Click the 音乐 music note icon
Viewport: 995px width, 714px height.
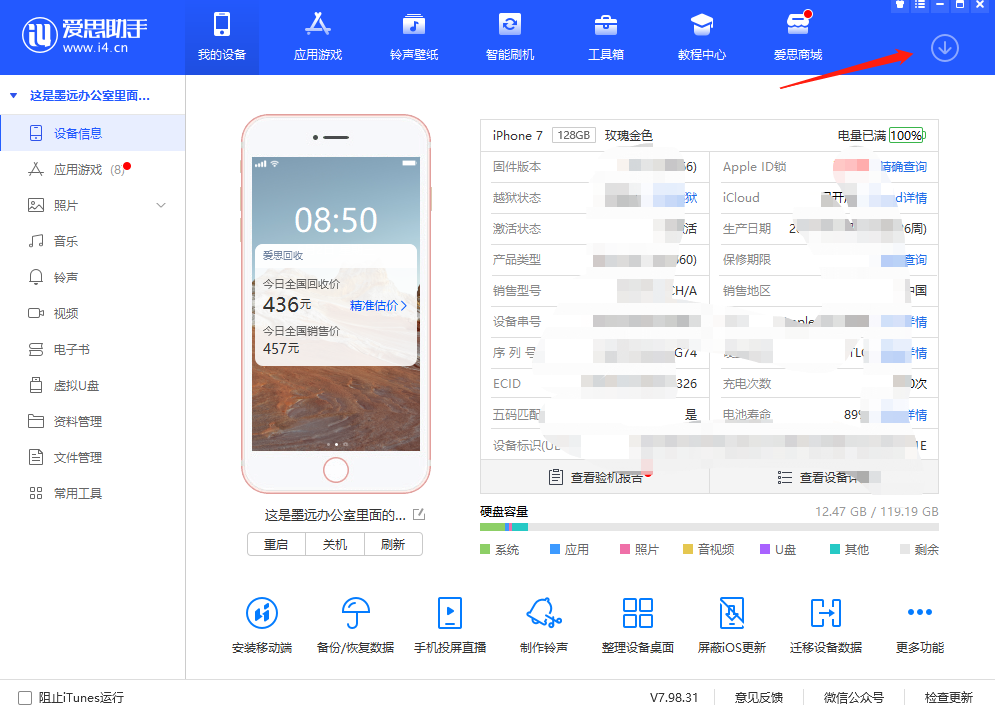[36, 241]
